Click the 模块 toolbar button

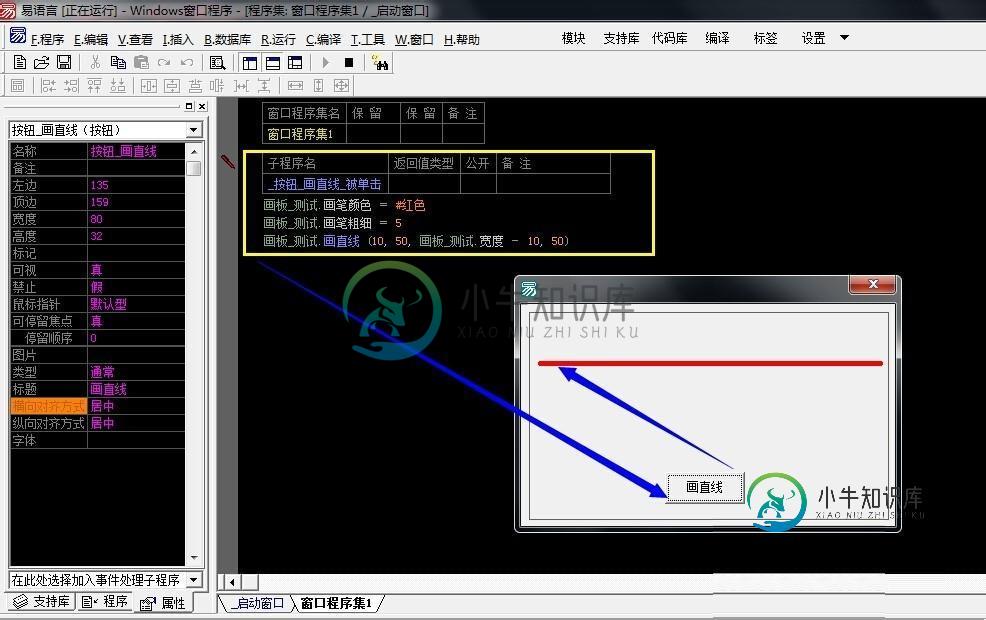pos(573,38)
